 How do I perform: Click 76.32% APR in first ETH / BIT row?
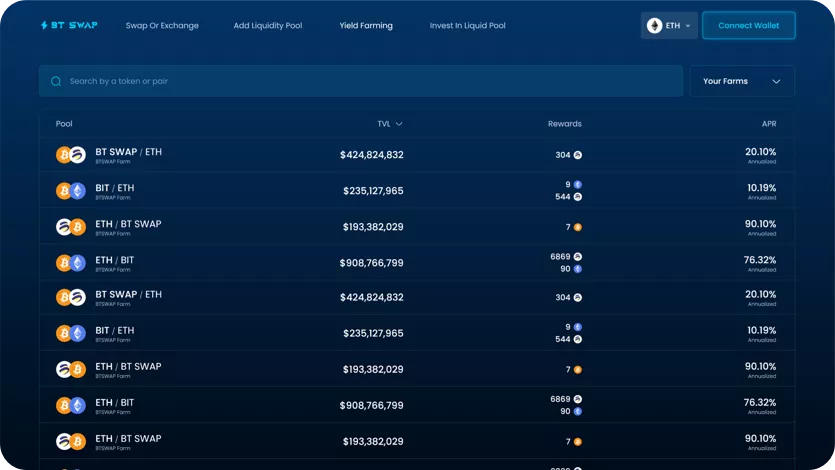coord(760,260)
